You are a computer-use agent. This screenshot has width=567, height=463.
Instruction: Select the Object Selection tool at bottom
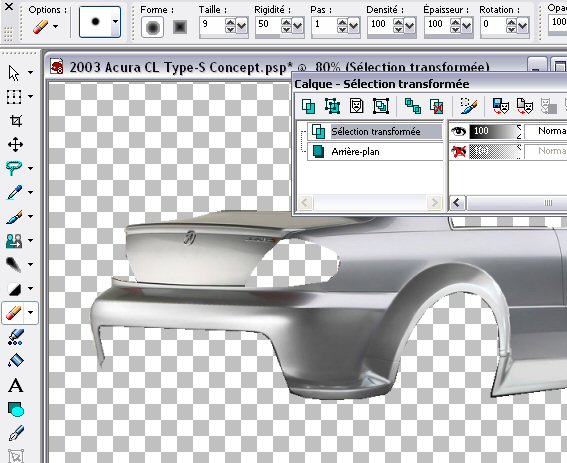click(16, 456)
